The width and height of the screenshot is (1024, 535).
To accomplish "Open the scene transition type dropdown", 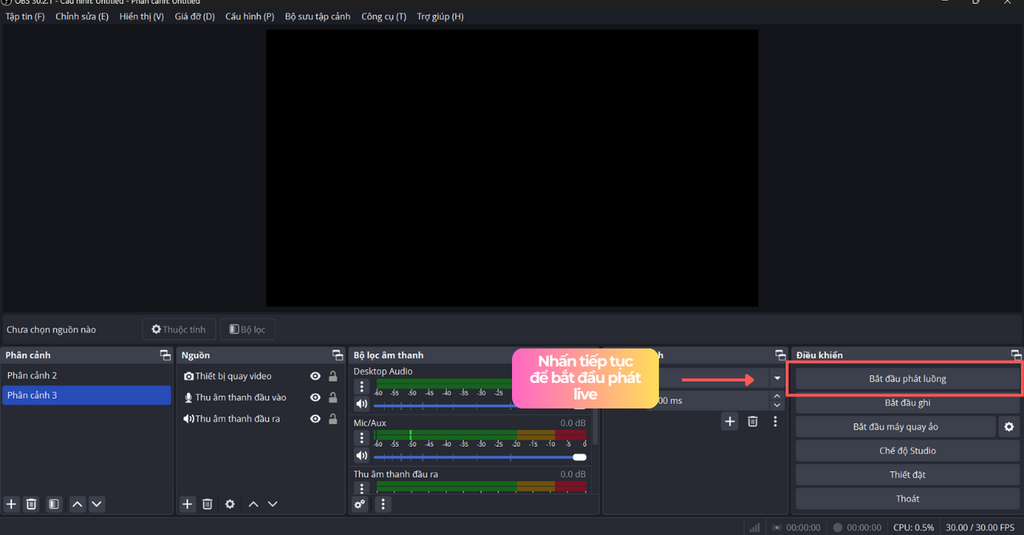I will pyautogui.click(x=777, y=378).
